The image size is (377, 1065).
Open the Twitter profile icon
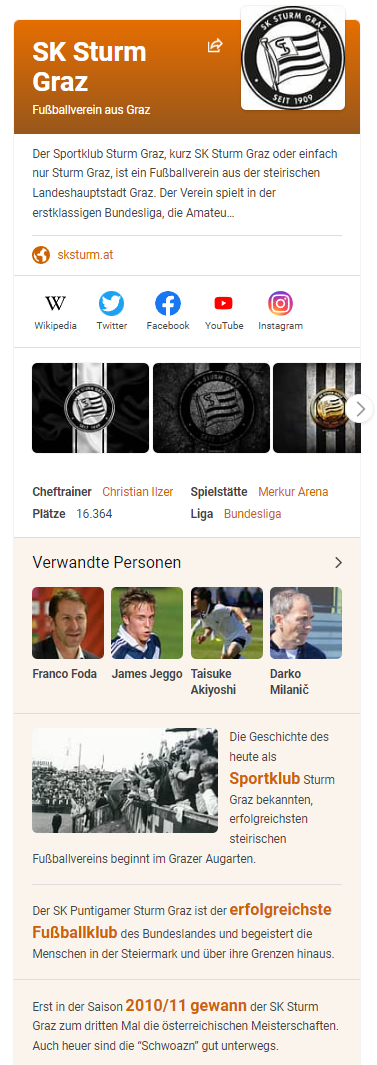pos(111,303)
